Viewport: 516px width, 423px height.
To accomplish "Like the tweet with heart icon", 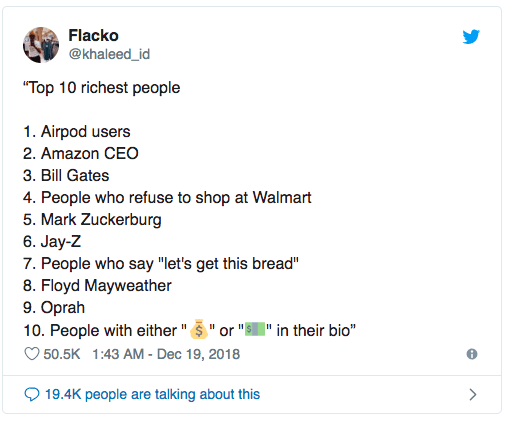I will 32,354.
